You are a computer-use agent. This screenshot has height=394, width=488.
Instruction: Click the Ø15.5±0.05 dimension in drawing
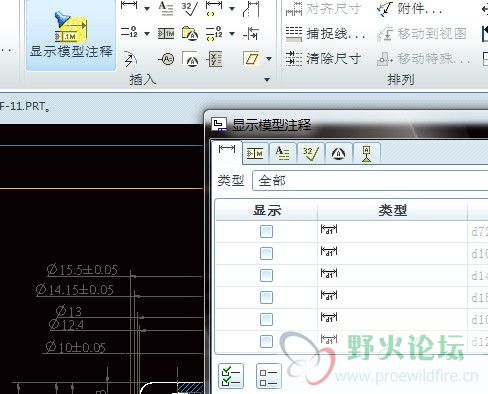(x=82, y=270)
